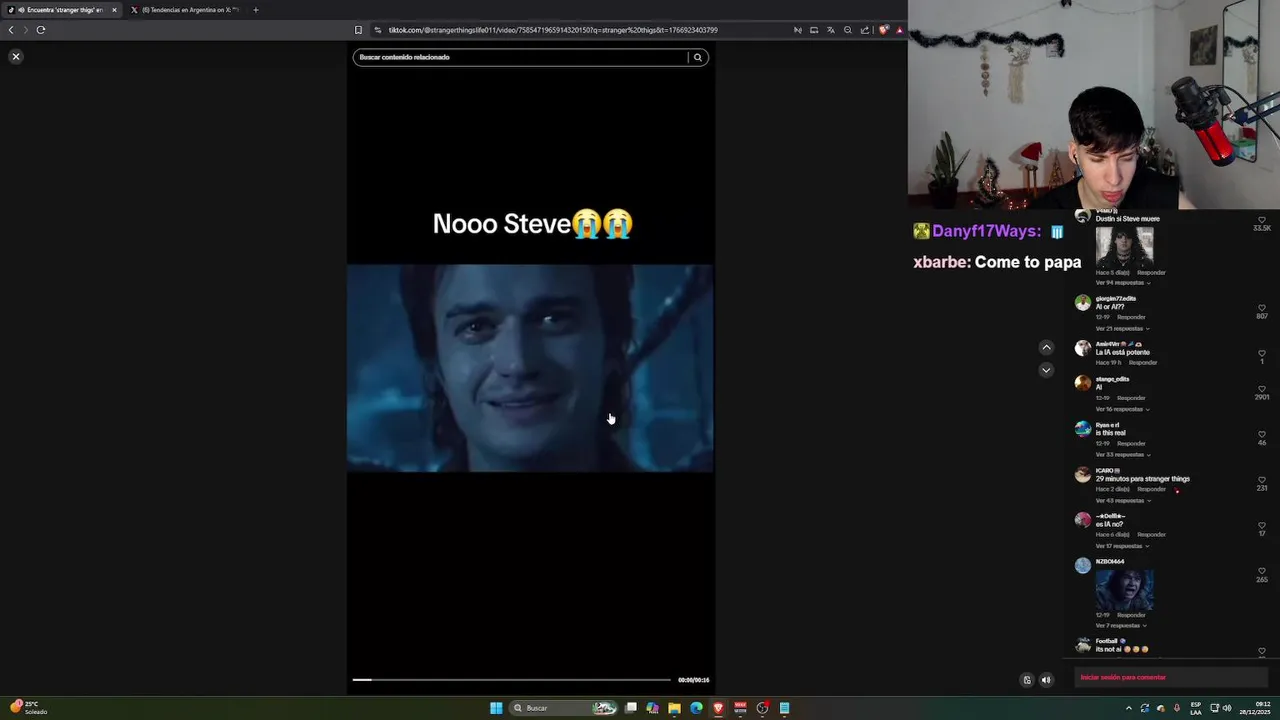Image resolution: width=1280 pixels, height=720 pixels.
Task: Click the share page icon in address bar
Action: tap(865, 30)
